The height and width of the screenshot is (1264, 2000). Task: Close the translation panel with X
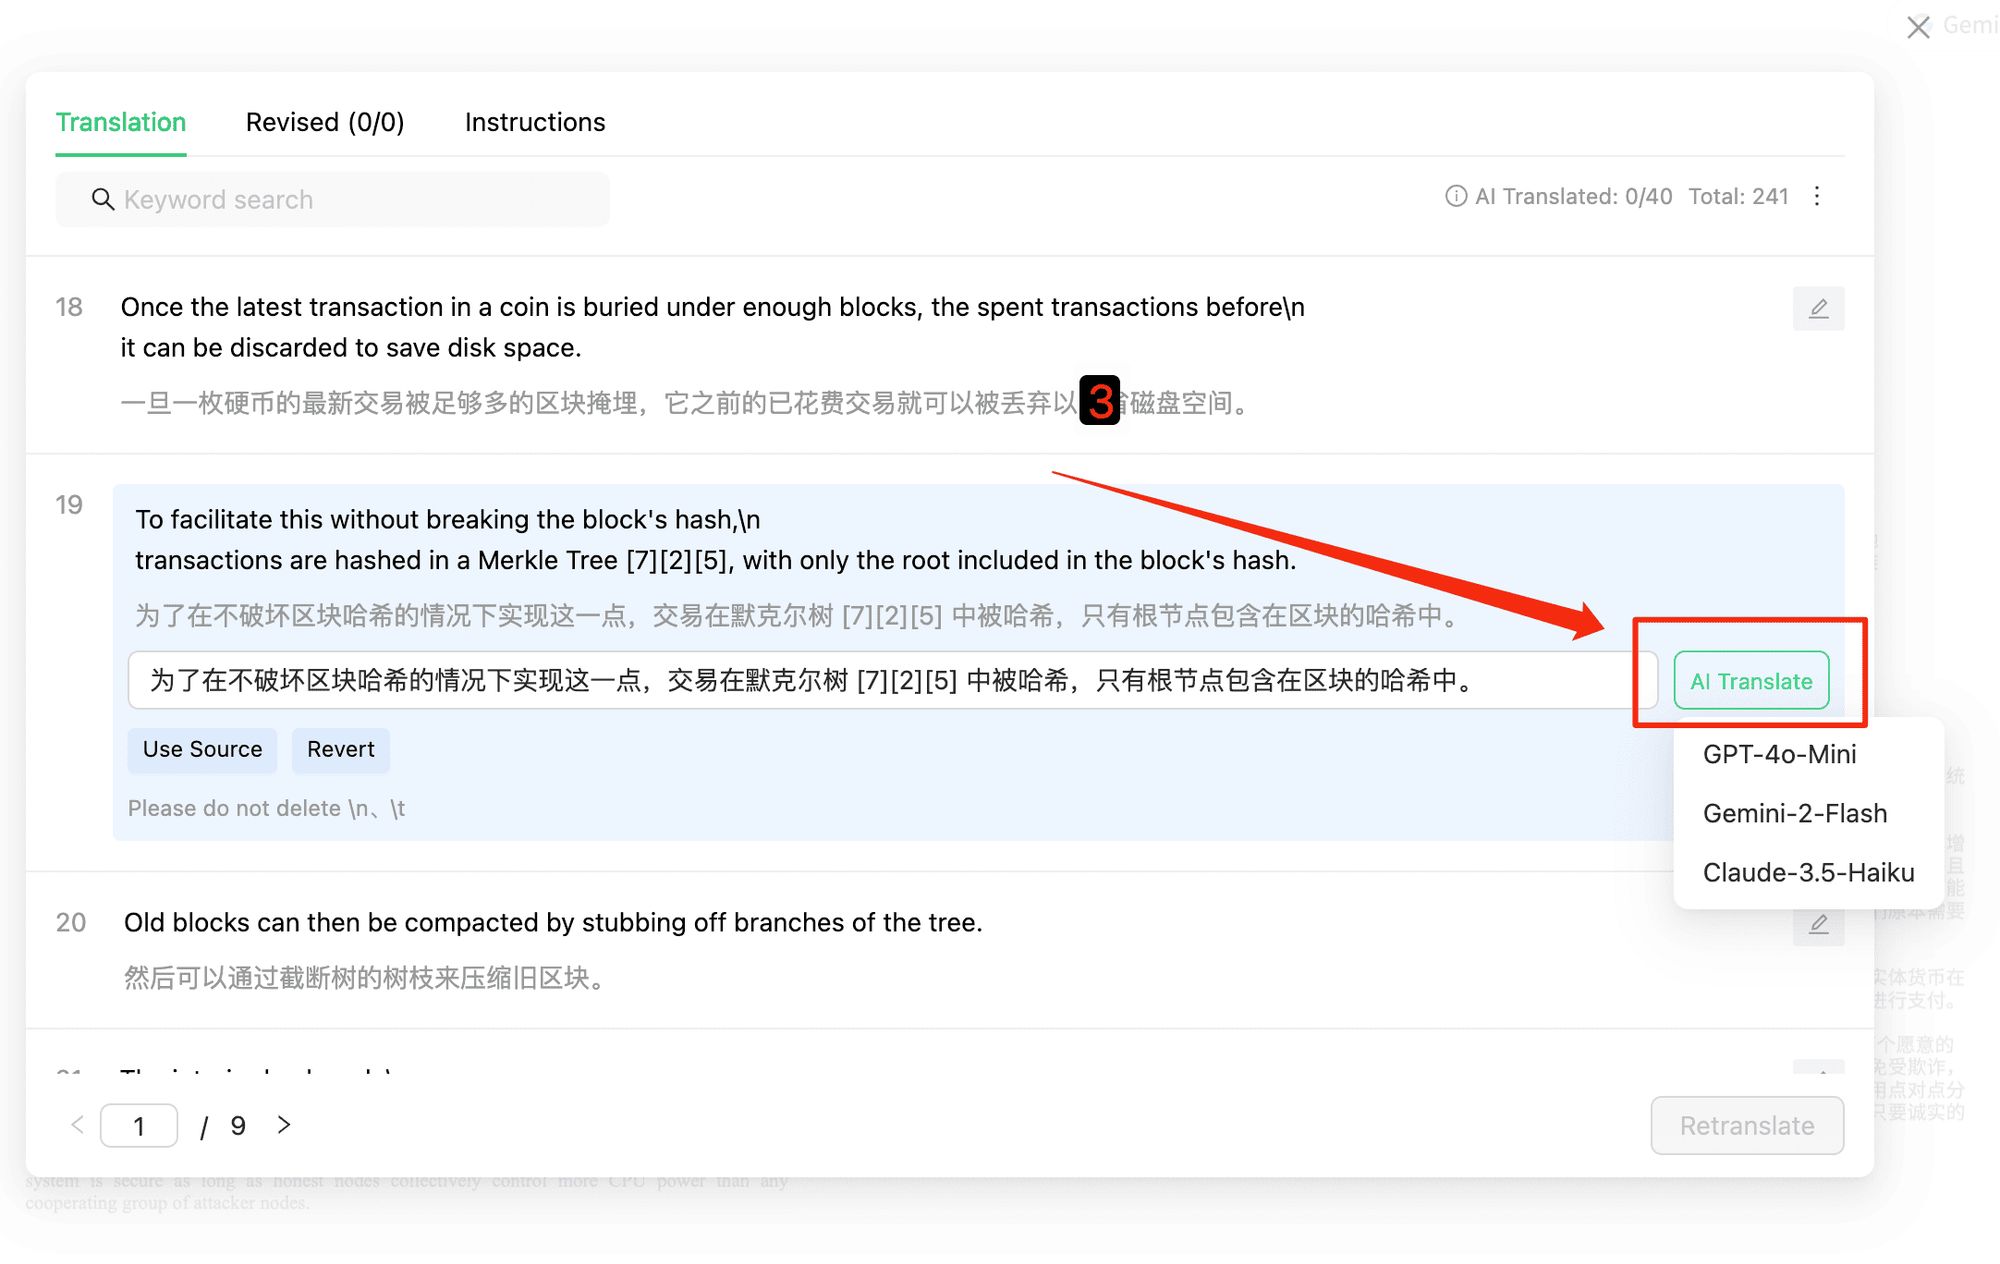click(1917, 27)
